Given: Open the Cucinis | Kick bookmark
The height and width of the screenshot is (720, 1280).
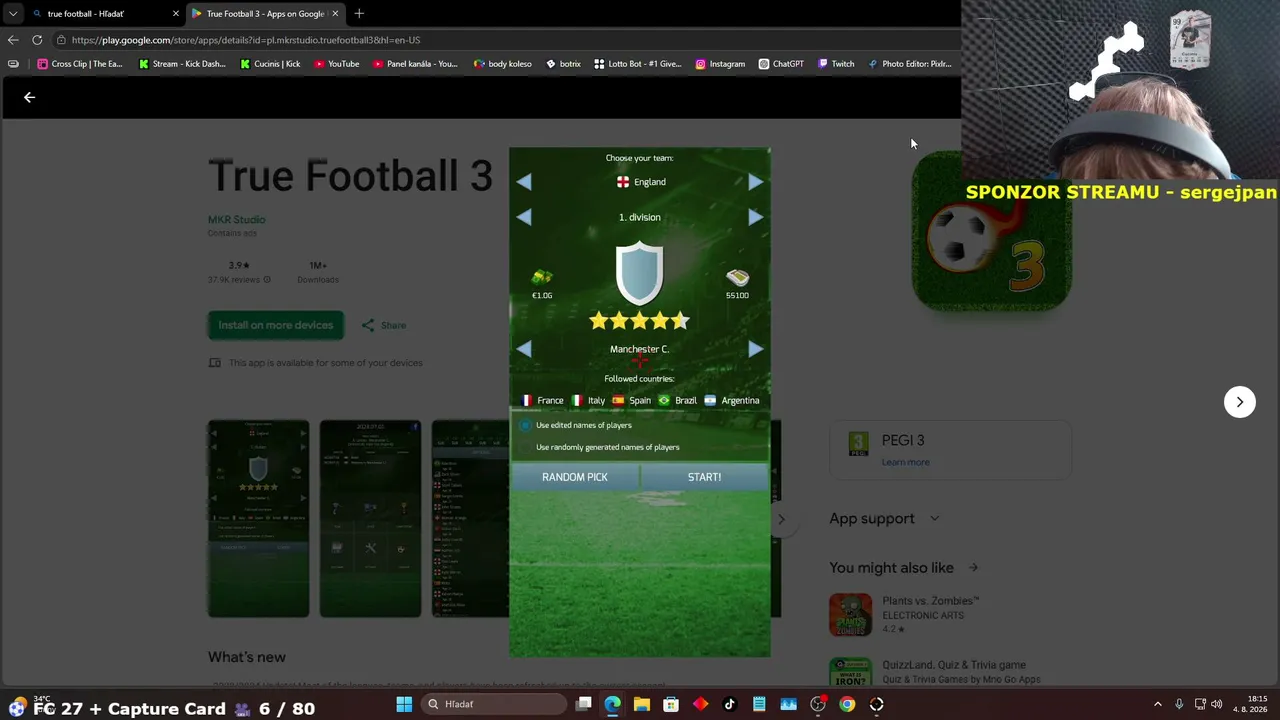Looking at the screenshot, I should (270, 64).
